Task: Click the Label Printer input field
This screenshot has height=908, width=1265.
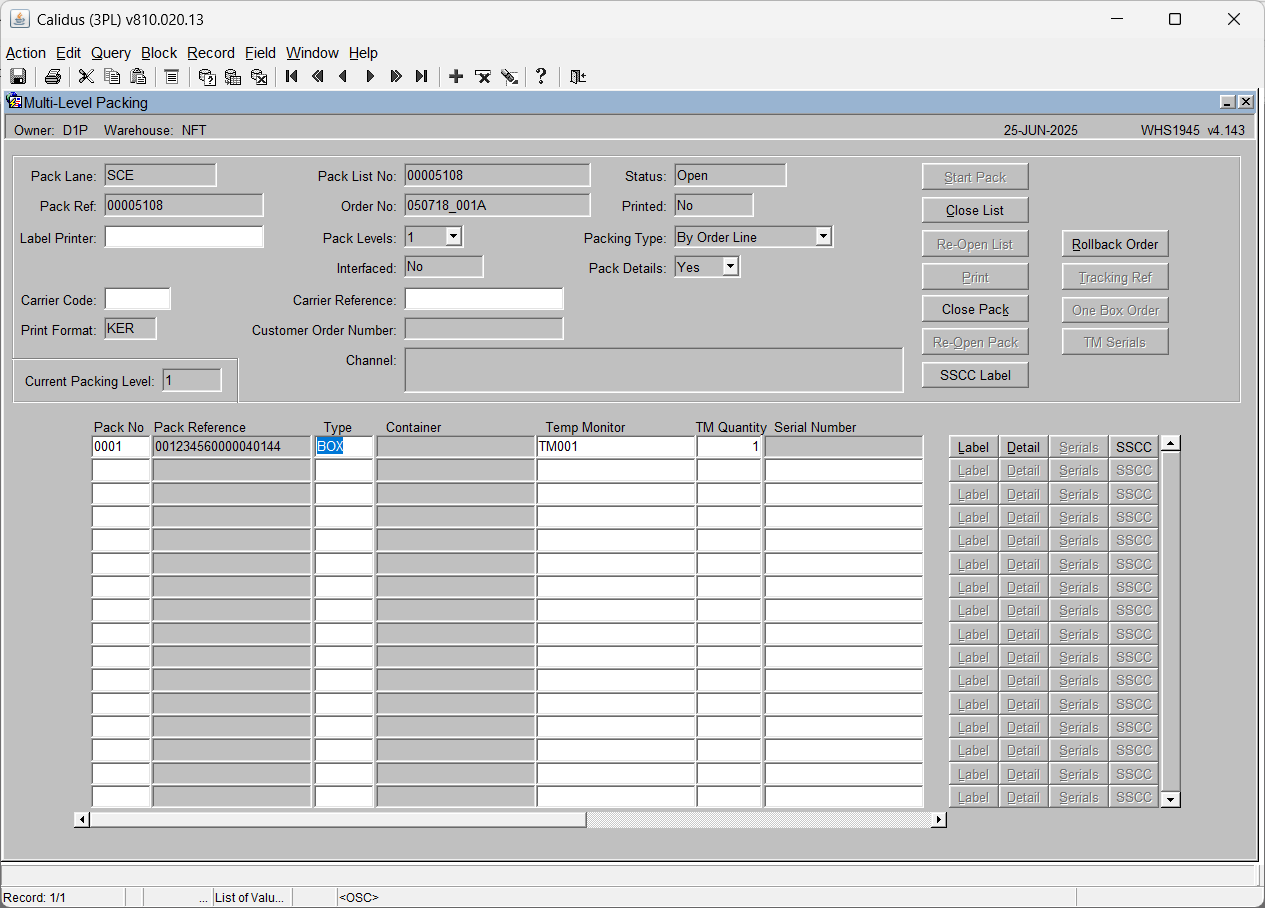Action: 184,237
